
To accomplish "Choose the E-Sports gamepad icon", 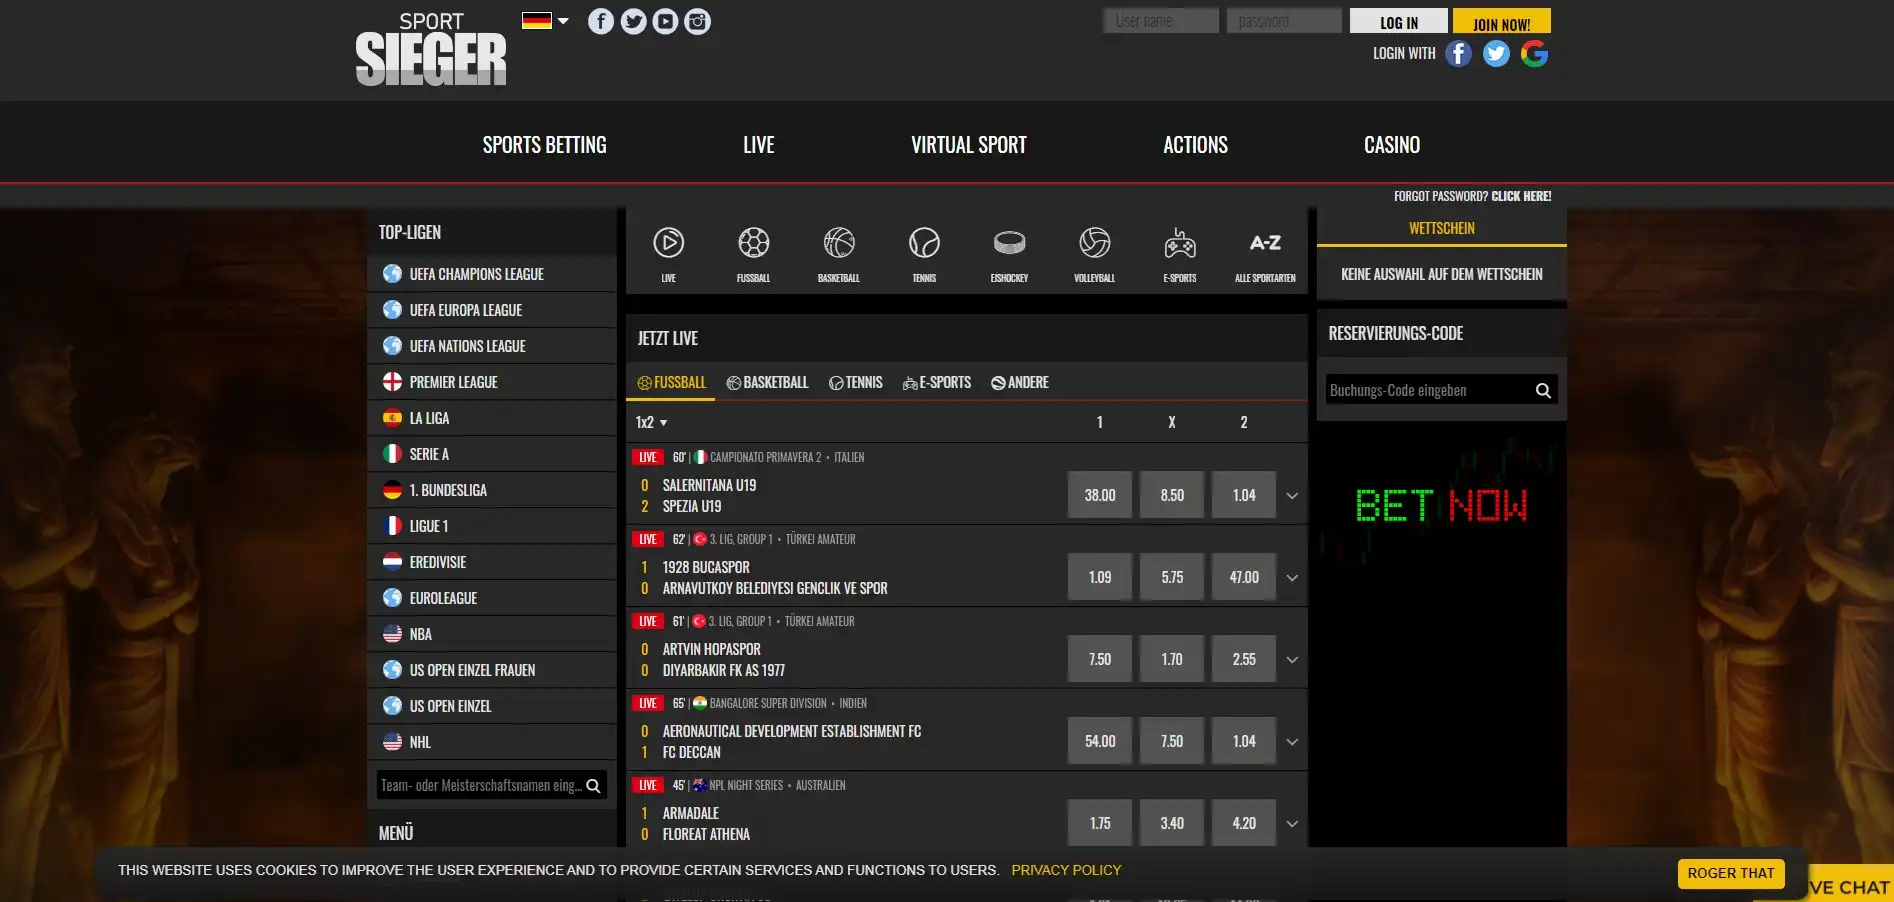I will [1180, 244].
